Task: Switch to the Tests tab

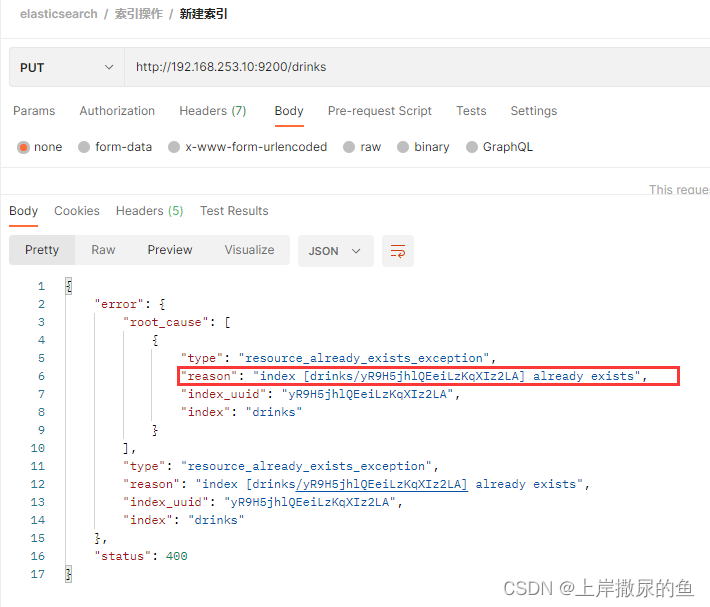Action: coord(471,111)
